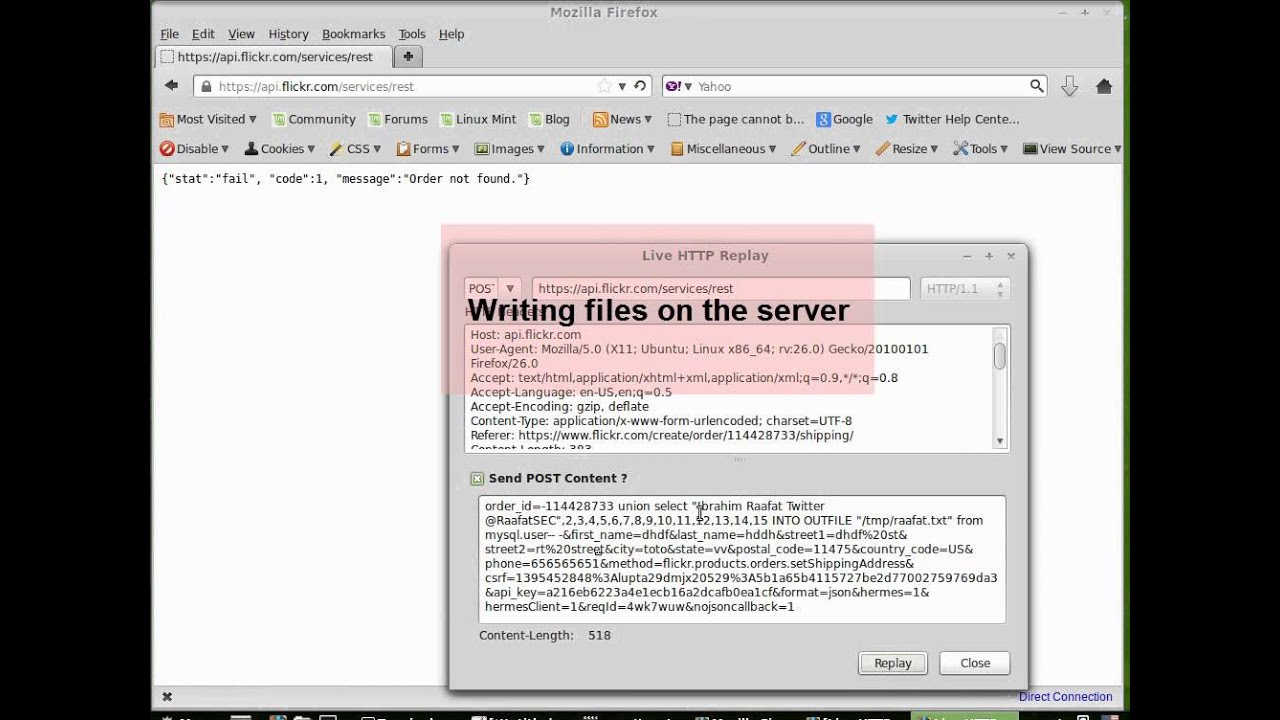The height and width of the screenshot is (720, 1280).
Task: Open the Twitter Help Center bookmark
Action: [952, 119]
